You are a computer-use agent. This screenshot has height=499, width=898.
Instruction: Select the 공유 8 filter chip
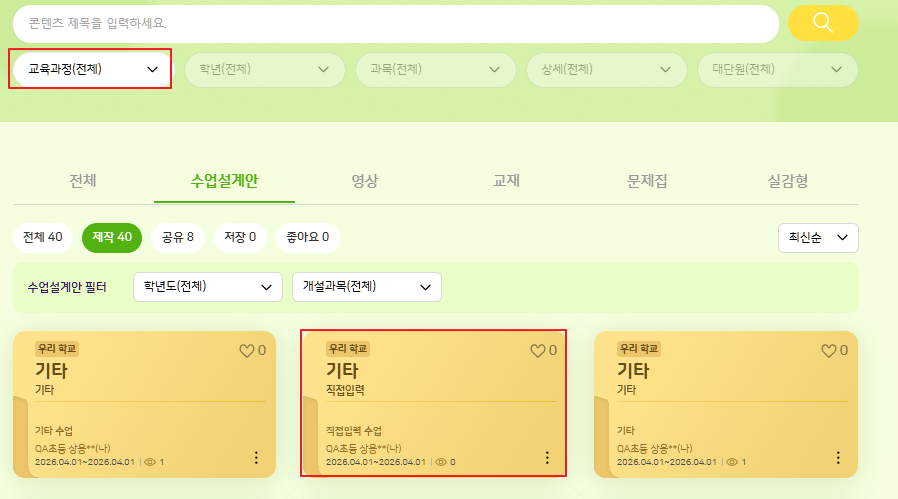(x=178, y=237)
